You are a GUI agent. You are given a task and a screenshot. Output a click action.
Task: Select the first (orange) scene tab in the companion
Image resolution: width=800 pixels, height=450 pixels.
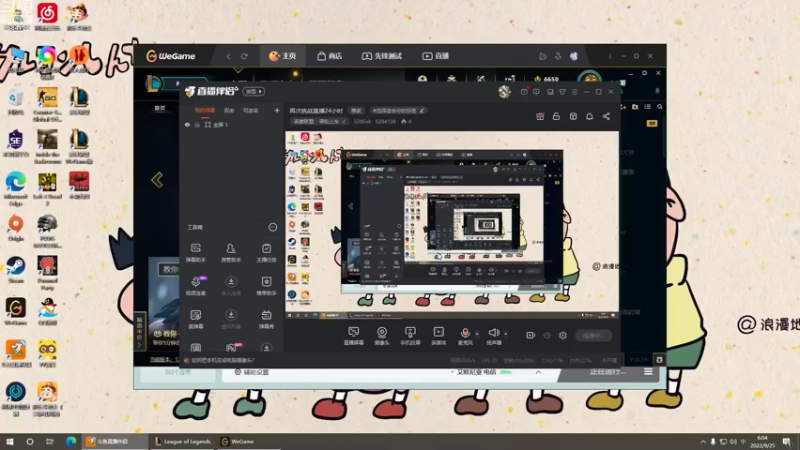pos(205,110)
